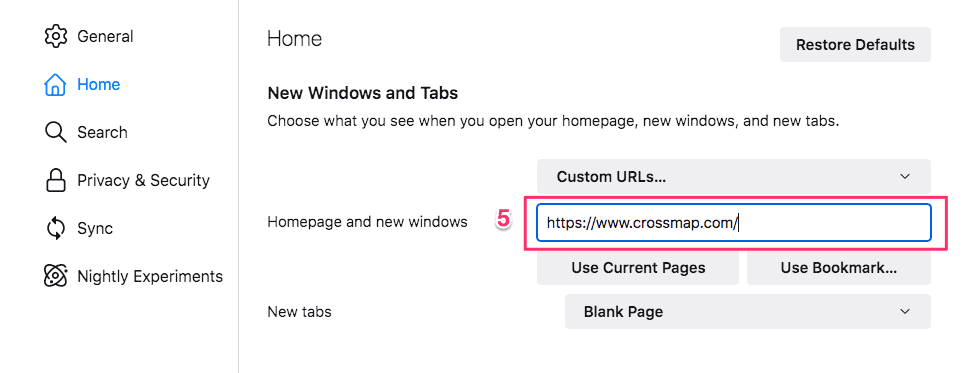This screenshot has height=373, width=977.
Task: Click the homepage URL text field
Action: pyautogui.click(x=733, y=222)
